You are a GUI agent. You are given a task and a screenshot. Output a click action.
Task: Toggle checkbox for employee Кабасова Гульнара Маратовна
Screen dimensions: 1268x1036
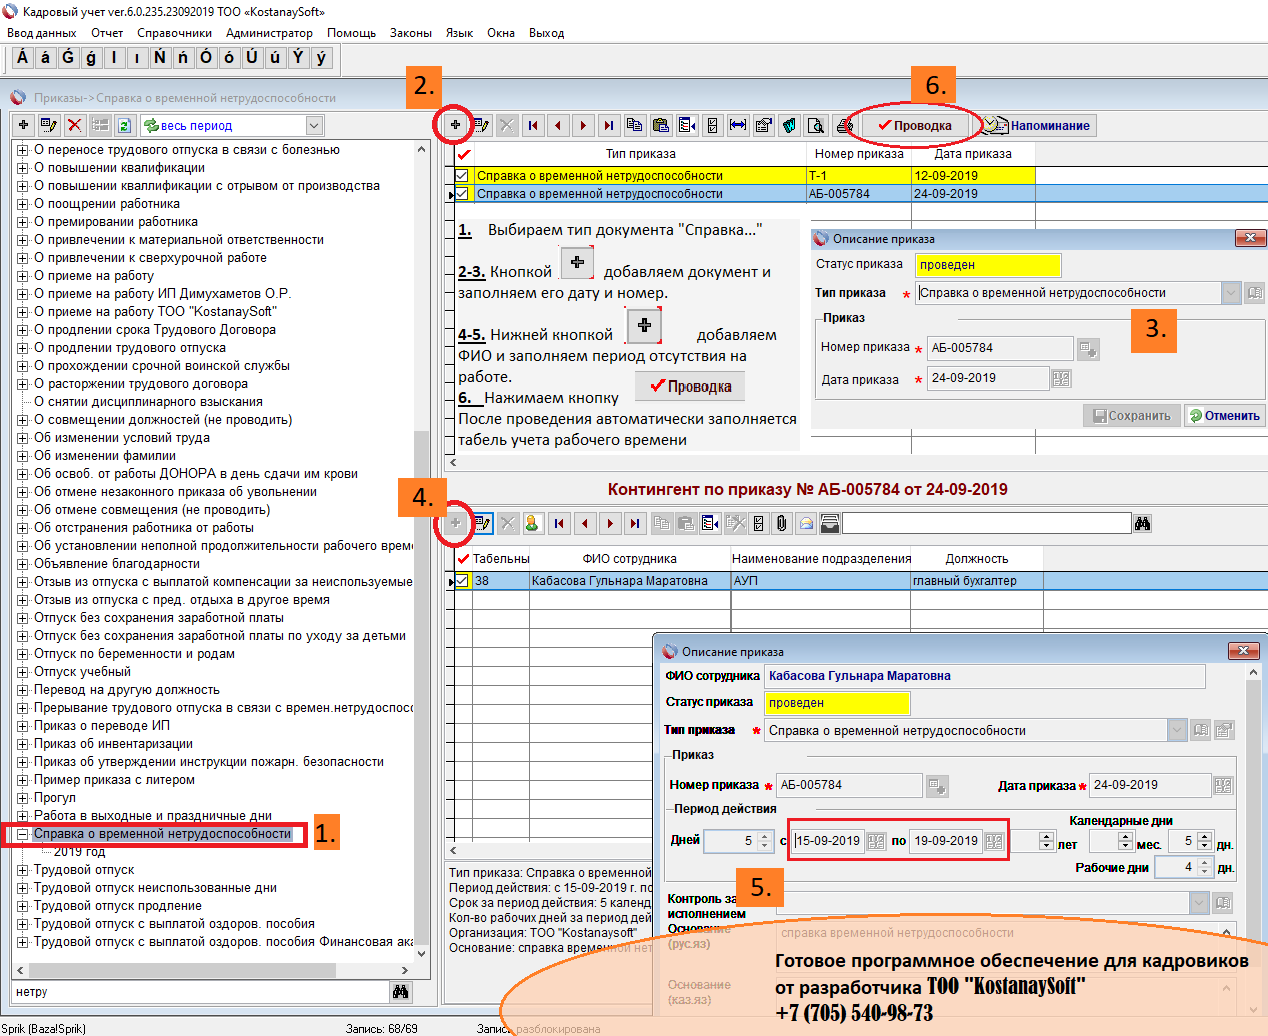(462, 581)
